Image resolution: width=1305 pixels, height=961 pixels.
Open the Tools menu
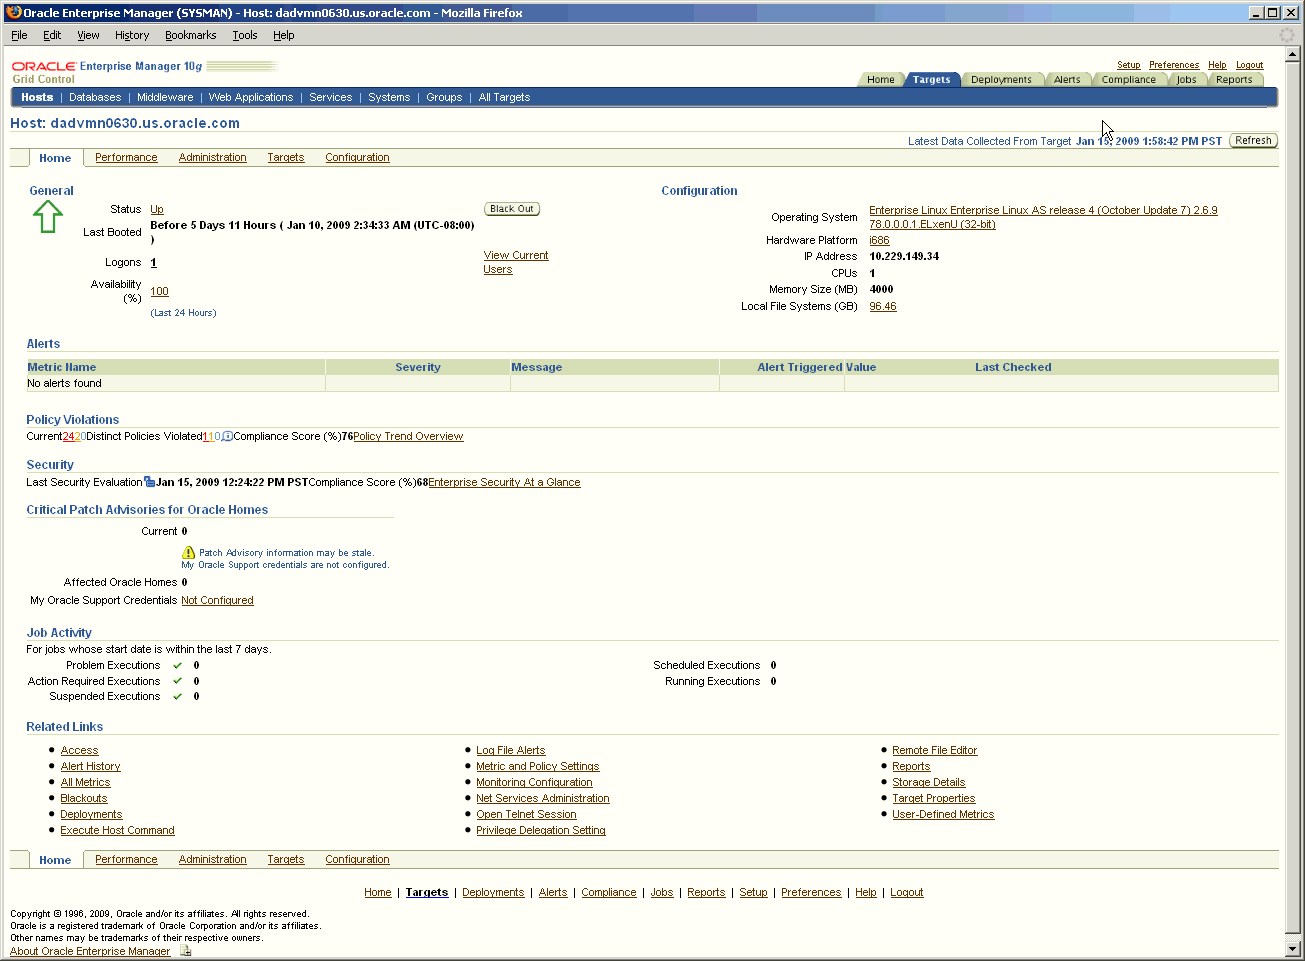244,35
